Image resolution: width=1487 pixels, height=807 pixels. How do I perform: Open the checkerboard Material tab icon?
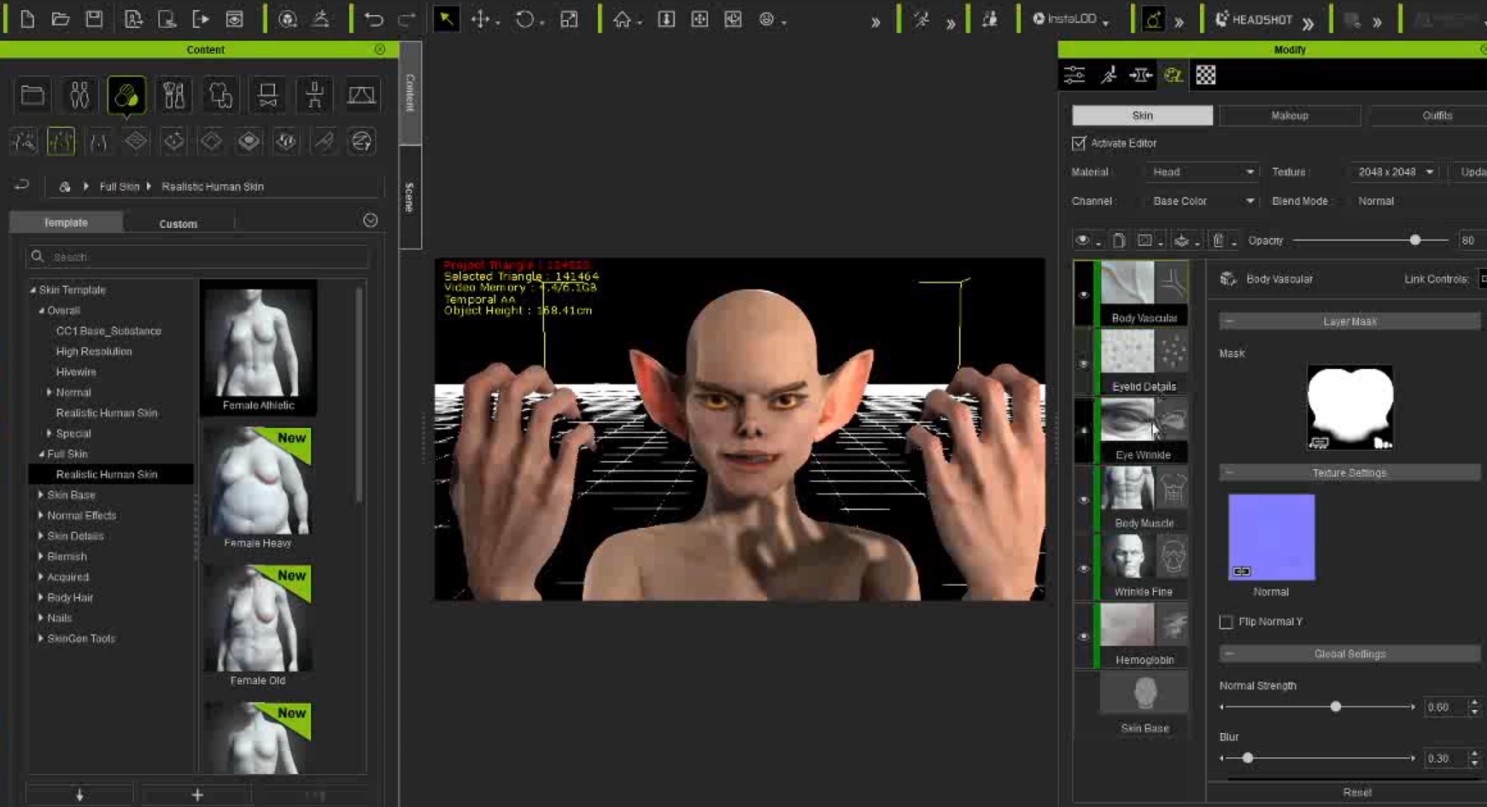[x=1206, y=75]
